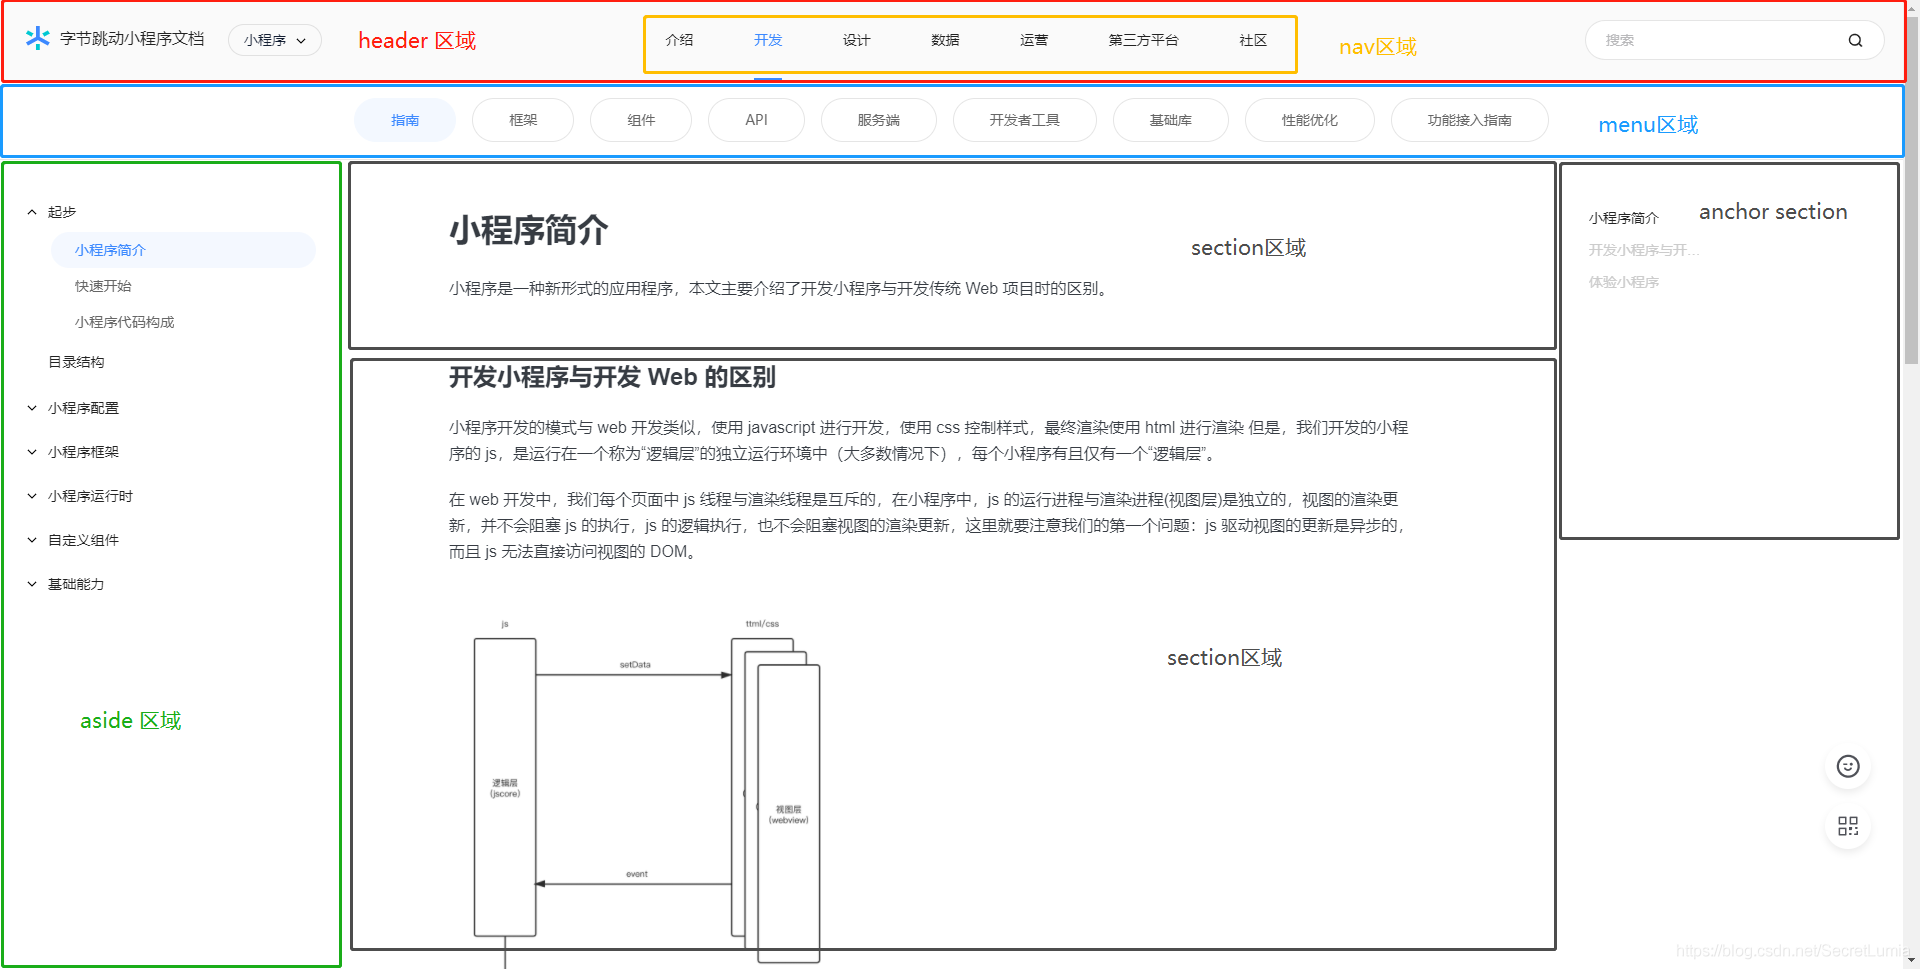Open 目录结构 in the sidebar
1920x969 pixels.
pyautogui.click(x=76, y=362)
